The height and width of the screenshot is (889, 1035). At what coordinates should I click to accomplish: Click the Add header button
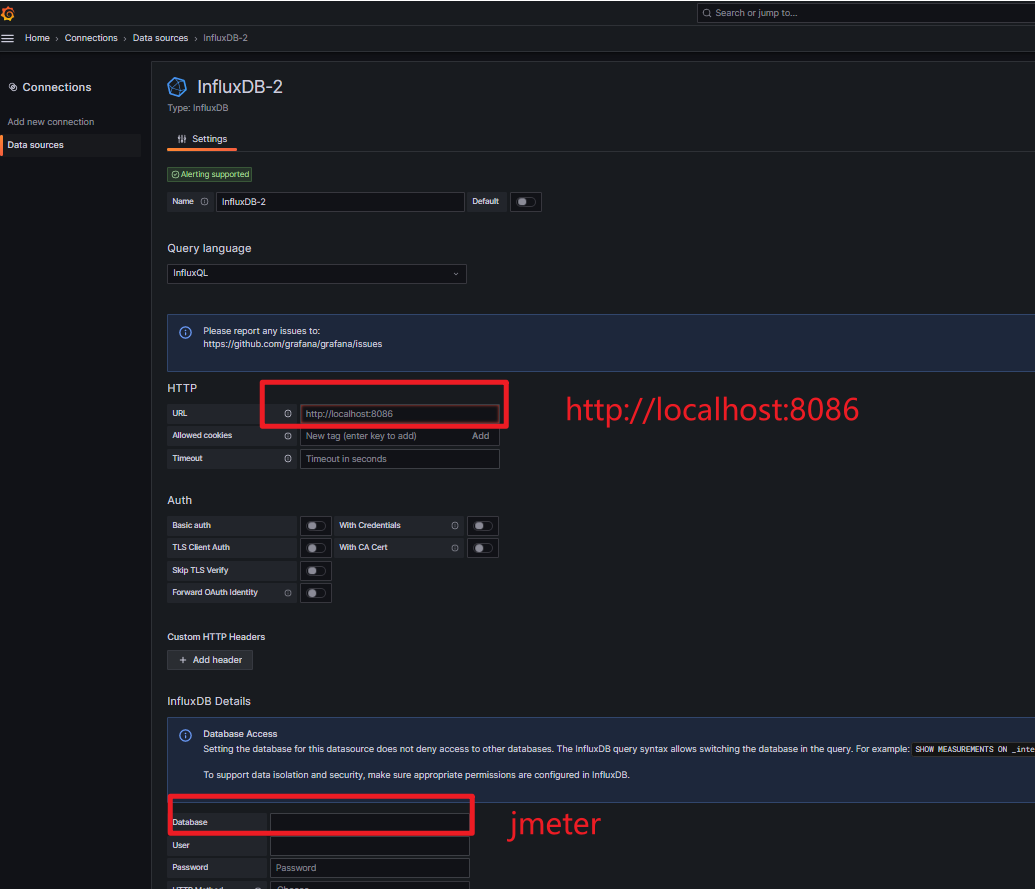[x=210, y=660]
